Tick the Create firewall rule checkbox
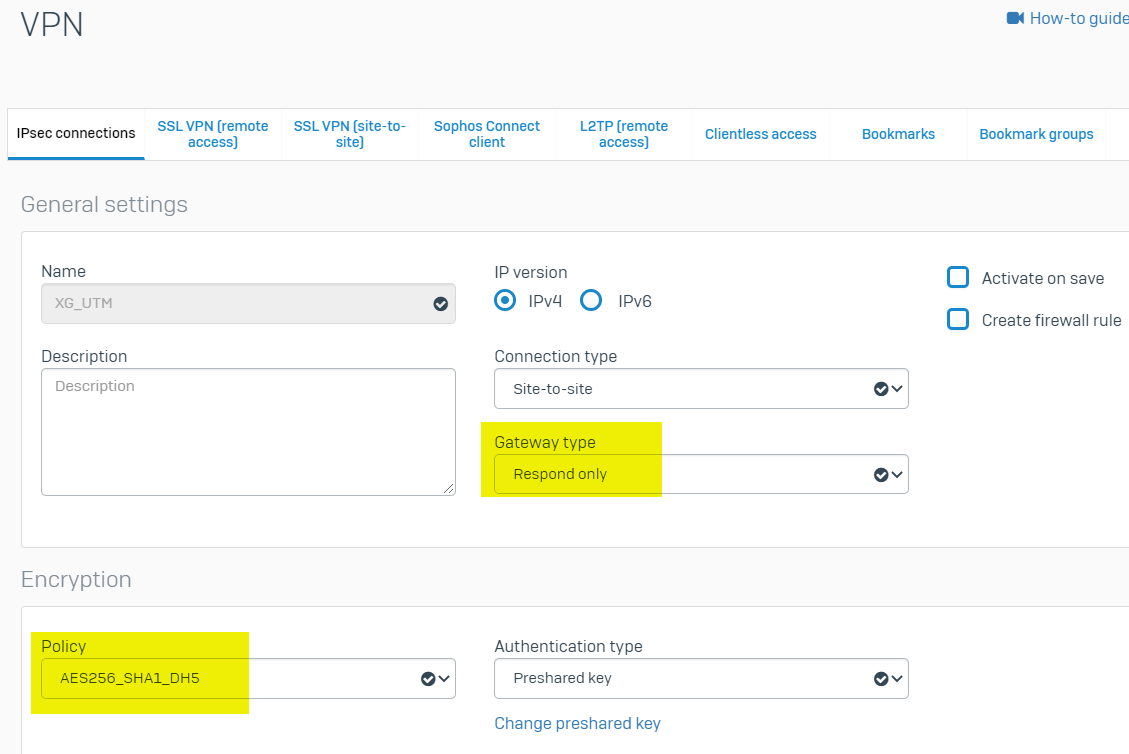The height and width of the screenshot is (754, 1129). (x=958, y=320)
